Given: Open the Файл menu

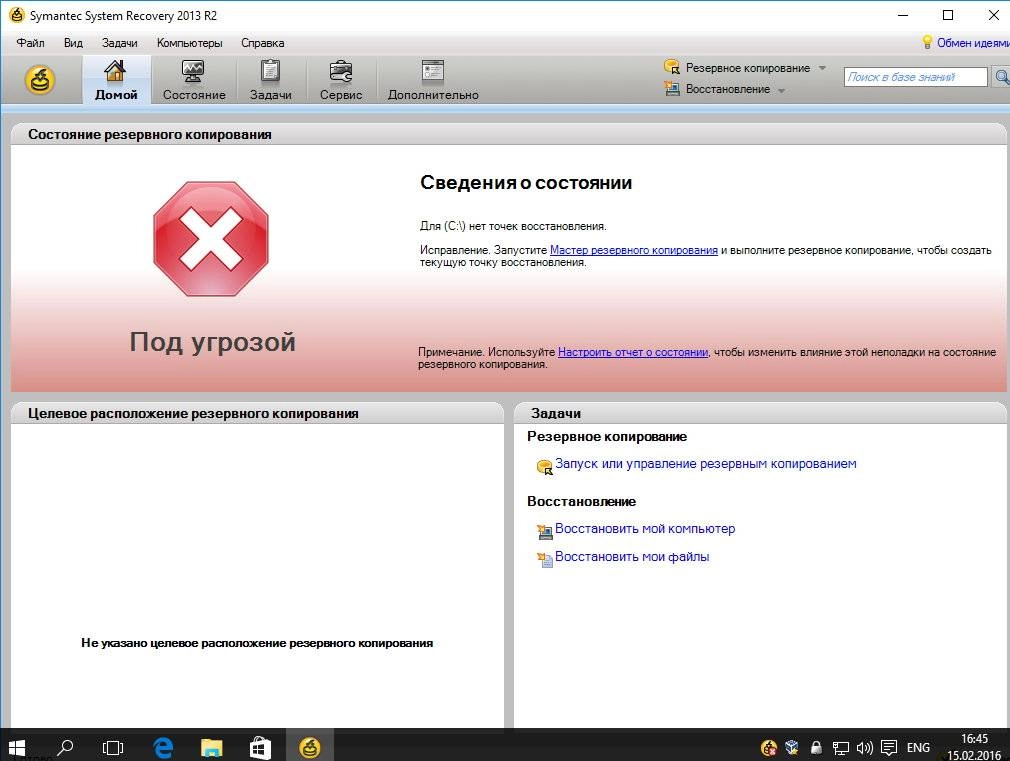Looking at the screenshot, I should click(x=30, y=43).
